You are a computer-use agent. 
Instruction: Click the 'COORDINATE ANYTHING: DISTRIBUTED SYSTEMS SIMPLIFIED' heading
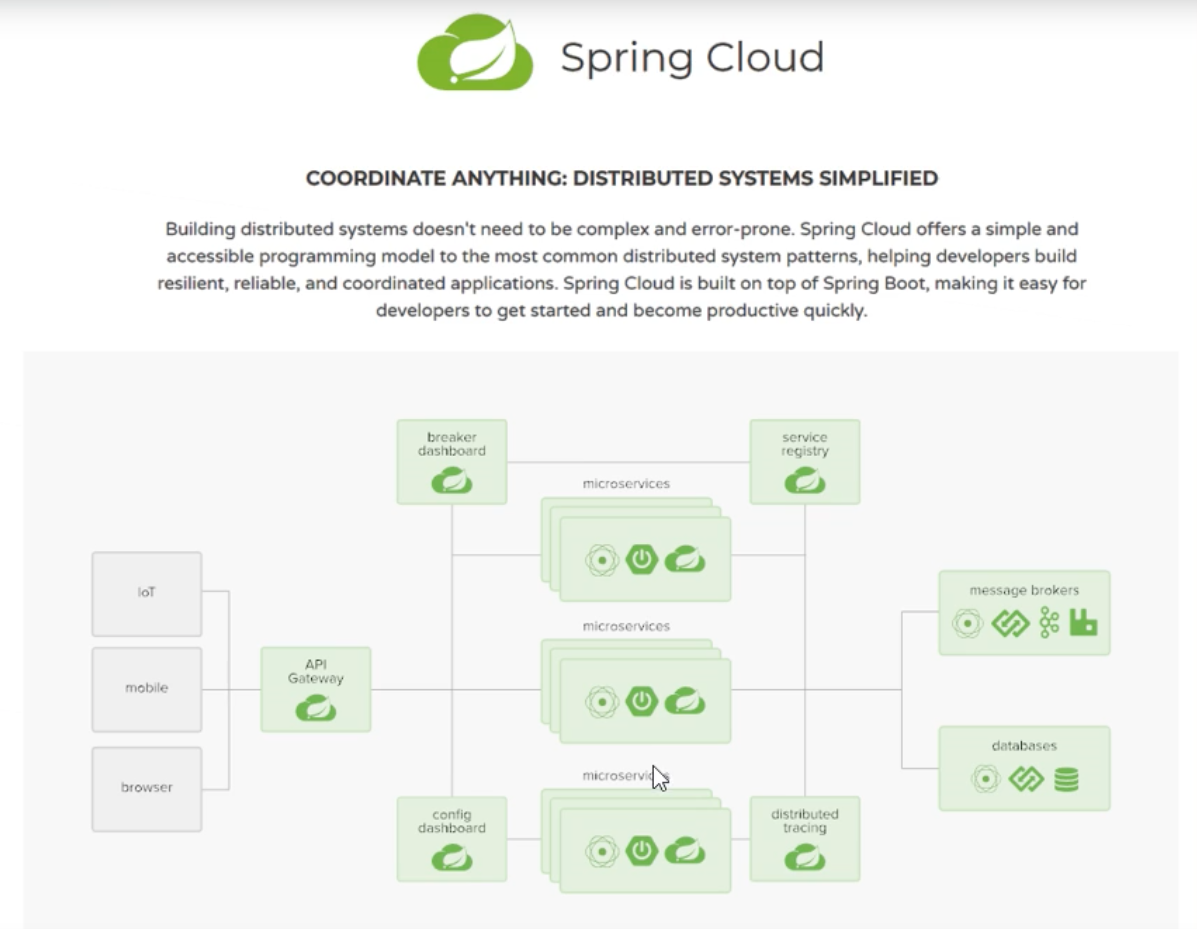pyautogui.click(x=621, y=178)
